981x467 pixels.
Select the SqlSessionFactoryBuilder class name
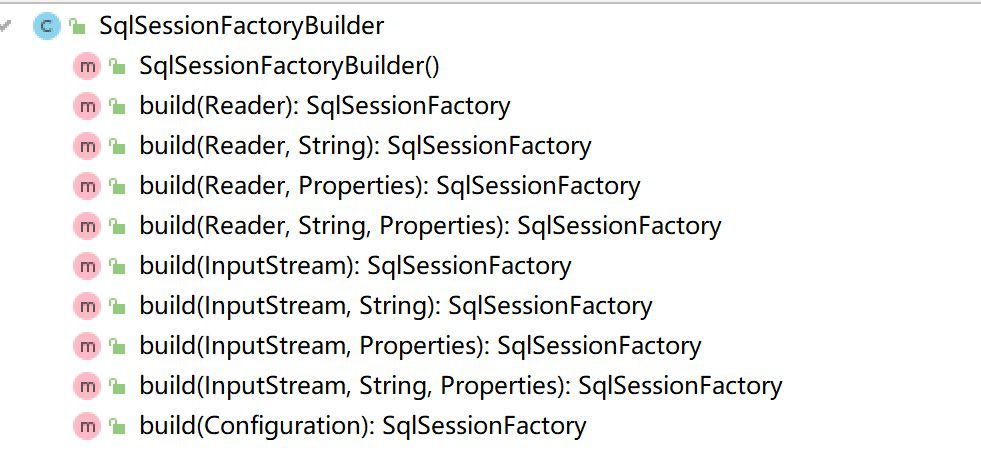(241, 26)
